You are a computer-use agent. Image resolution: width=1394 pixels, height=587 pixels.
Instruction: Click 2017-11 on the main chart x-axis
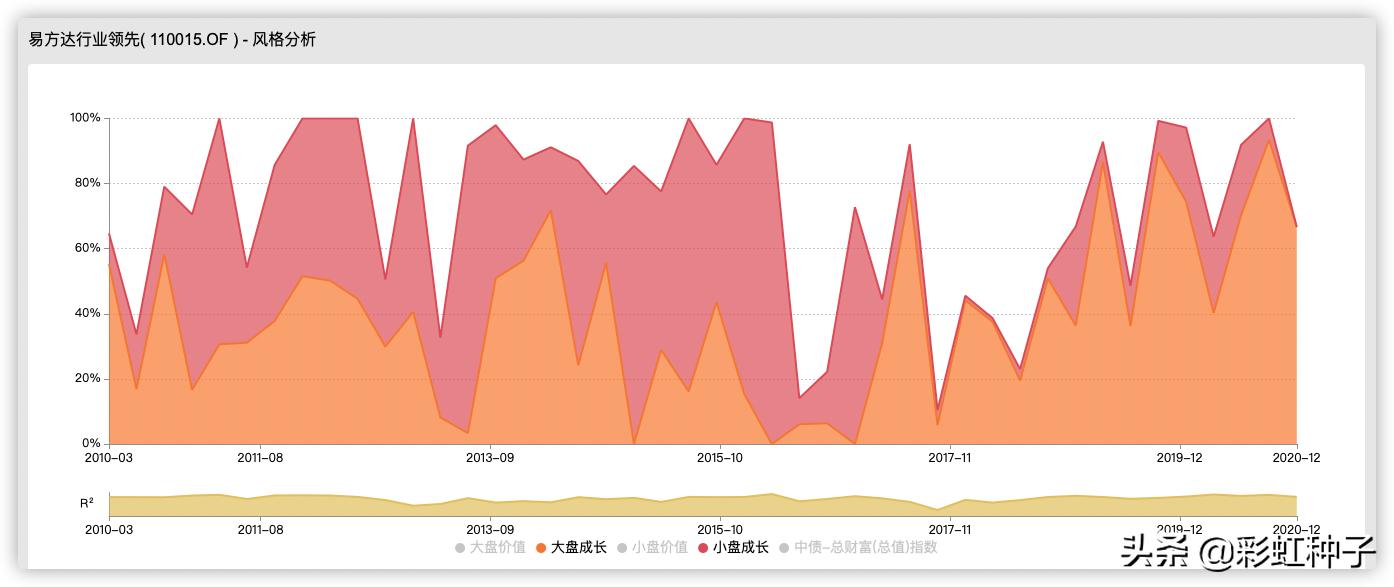[x=950, y=458]
